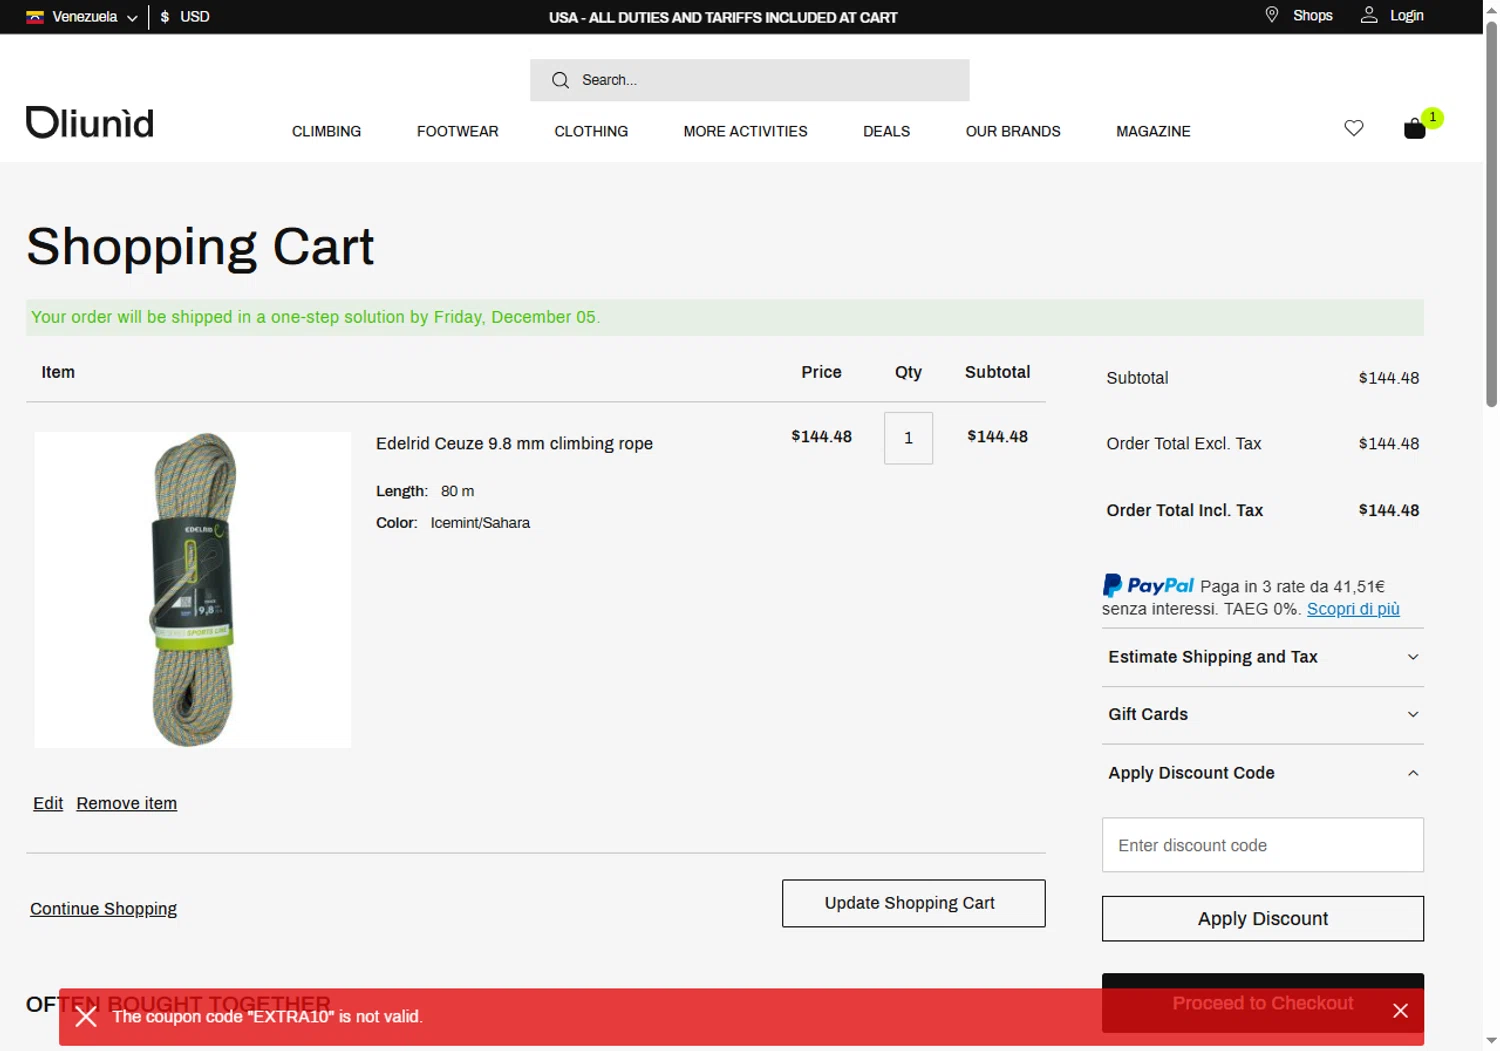Click the Shops location pin icon

(x=1271, y=15)
